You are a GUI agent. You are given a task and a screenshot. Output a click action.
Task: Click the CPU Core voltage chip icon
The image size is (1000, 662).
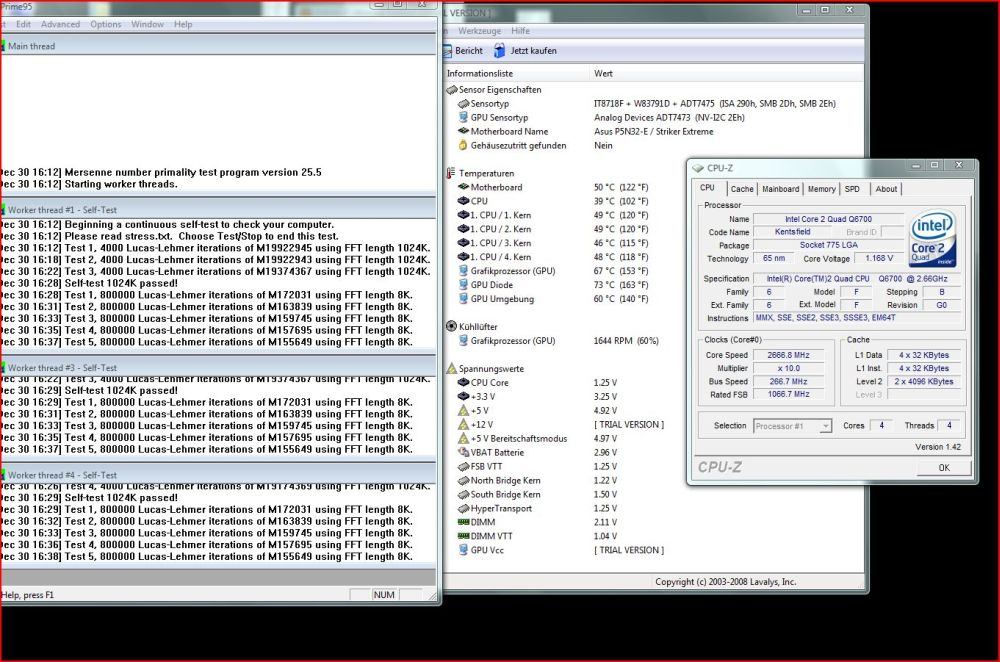coord(464,383)
